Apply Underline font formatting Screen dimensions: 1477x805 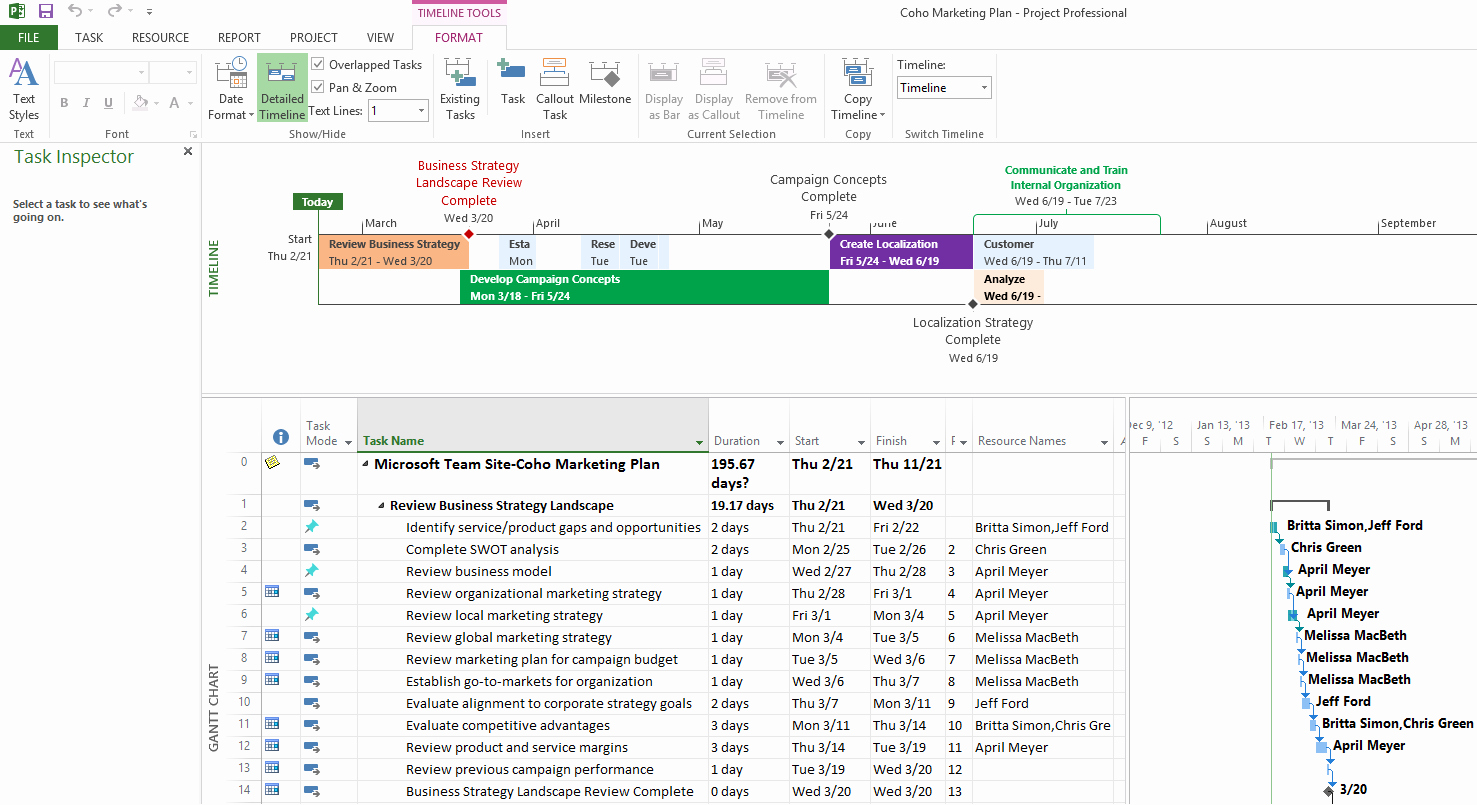pyautogui.click(x=108, y=103)
